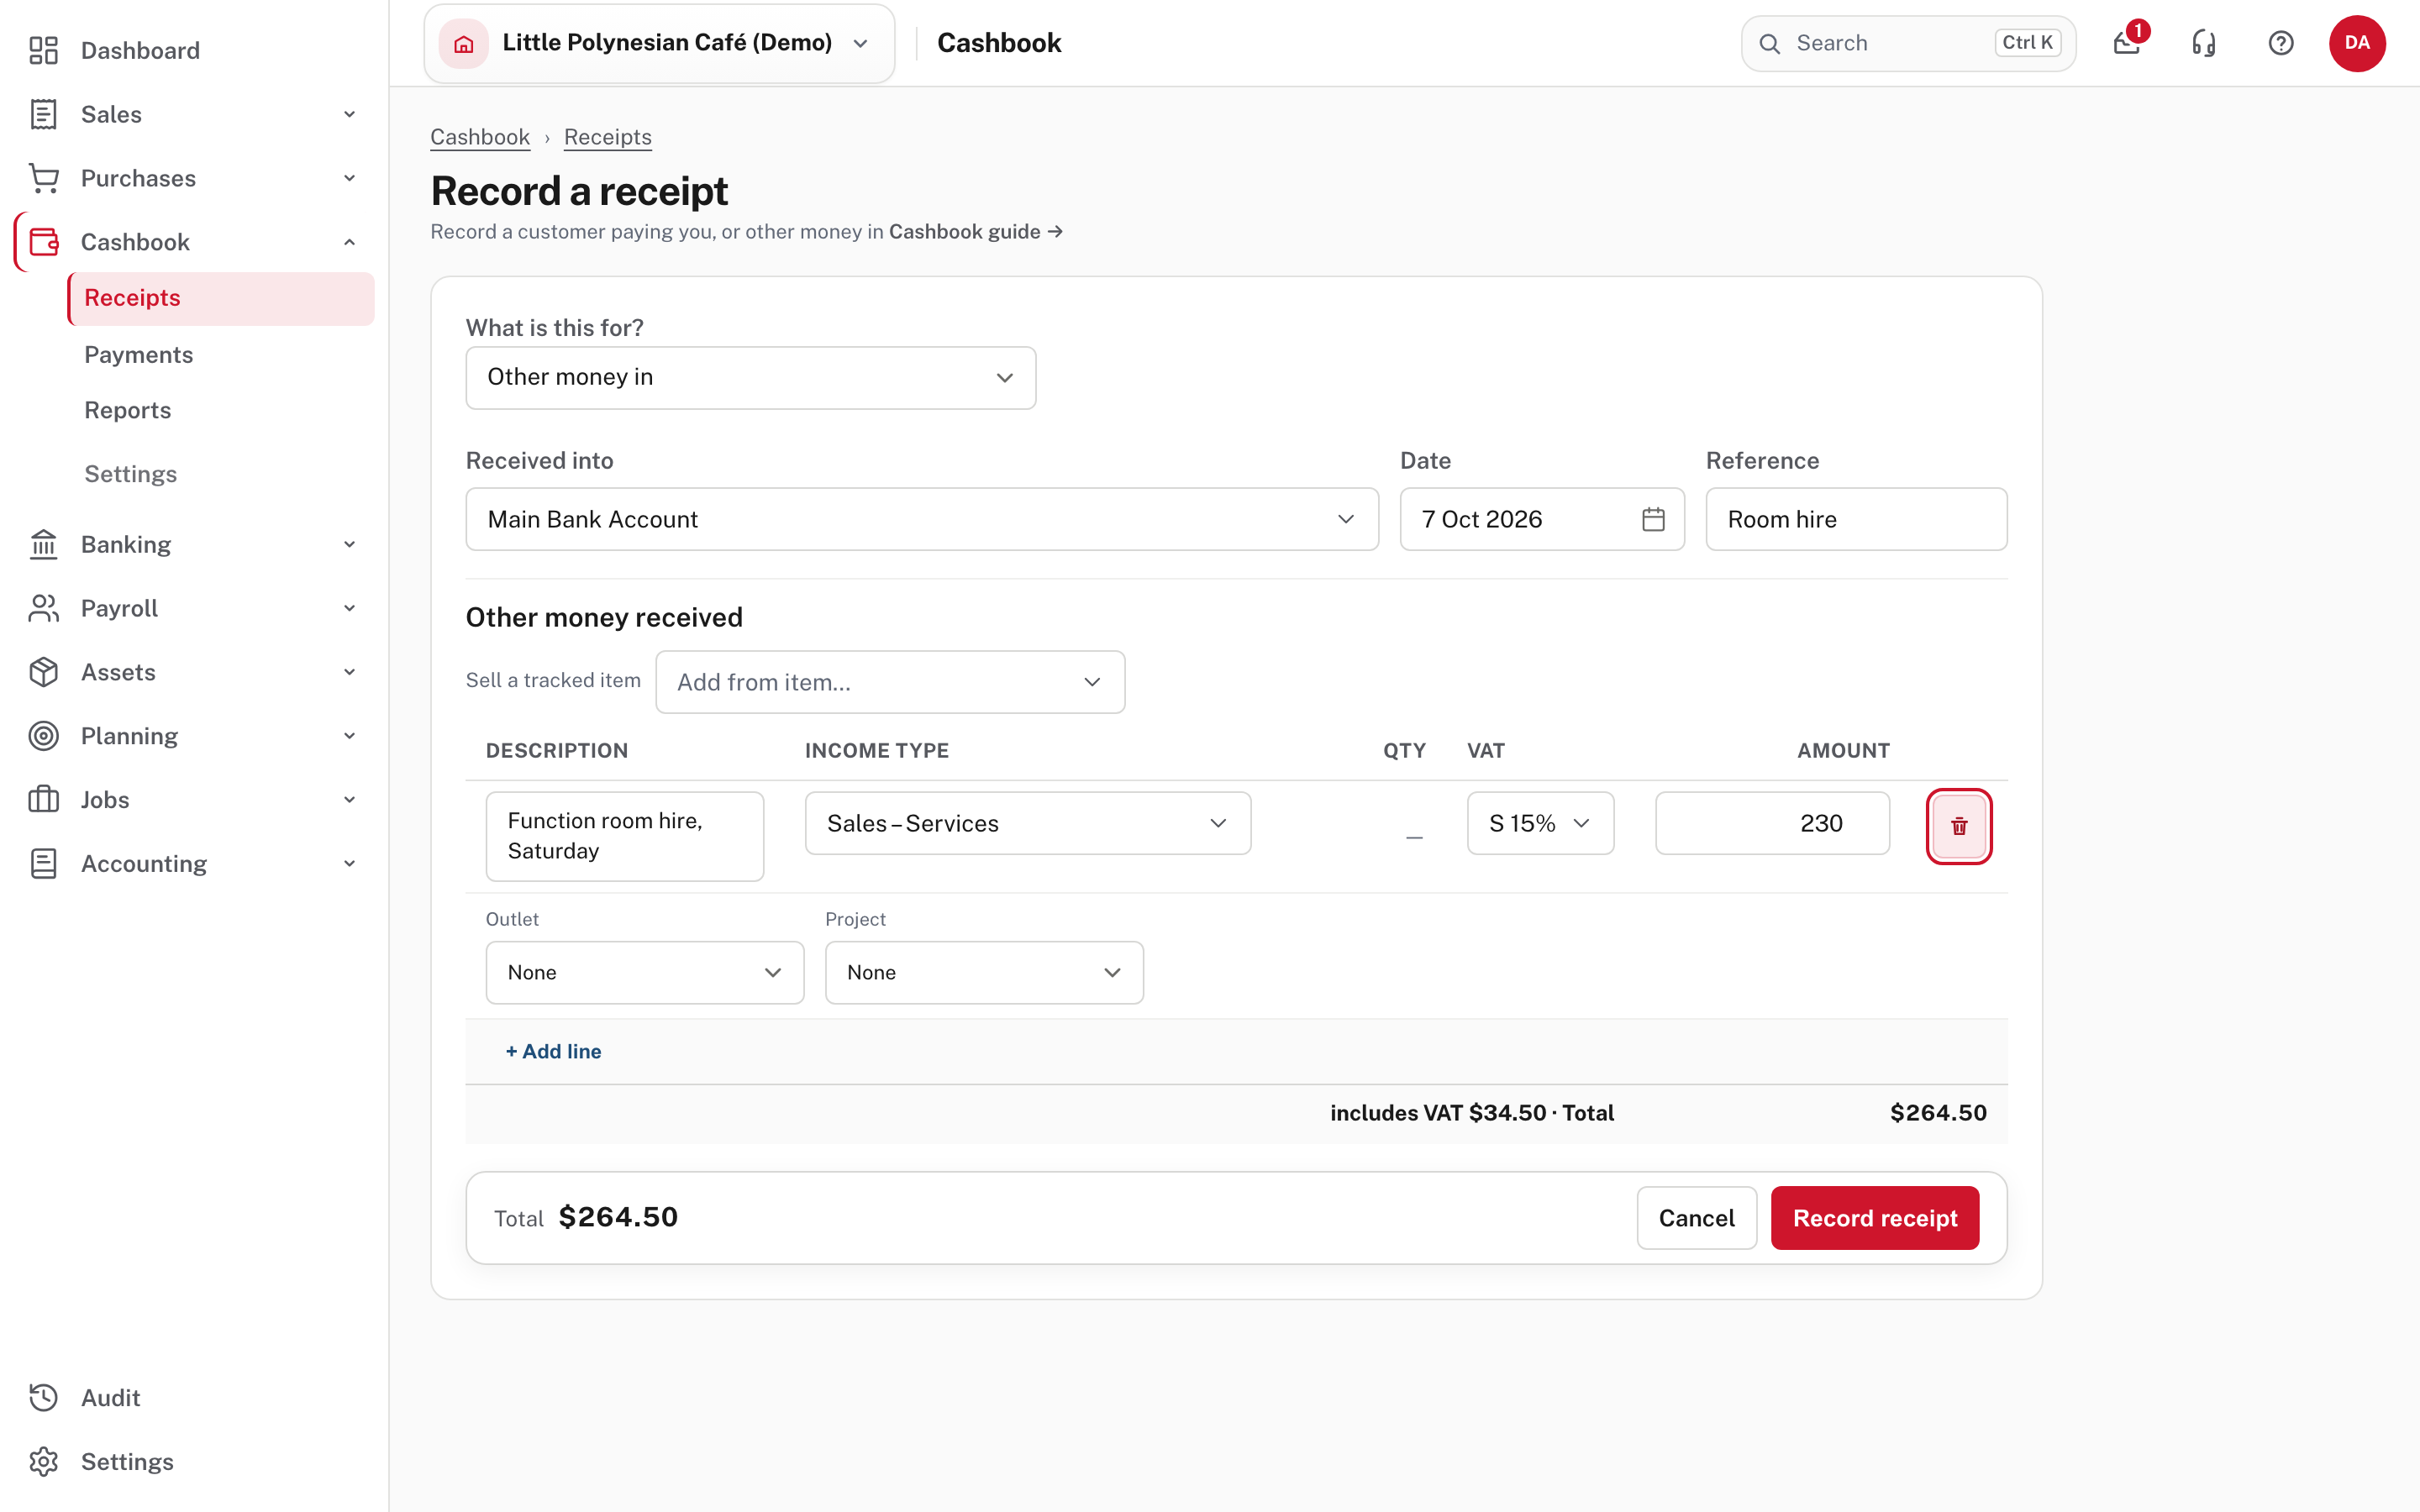The width and height of the screenshot is (2420, 1512).
Task: Open the date picker calendar icon
Action: point(1653,519)
